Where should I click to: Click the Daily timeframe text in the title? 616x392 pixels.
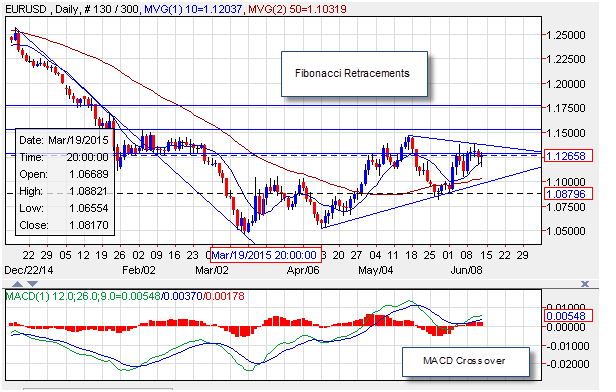(66, 9)
